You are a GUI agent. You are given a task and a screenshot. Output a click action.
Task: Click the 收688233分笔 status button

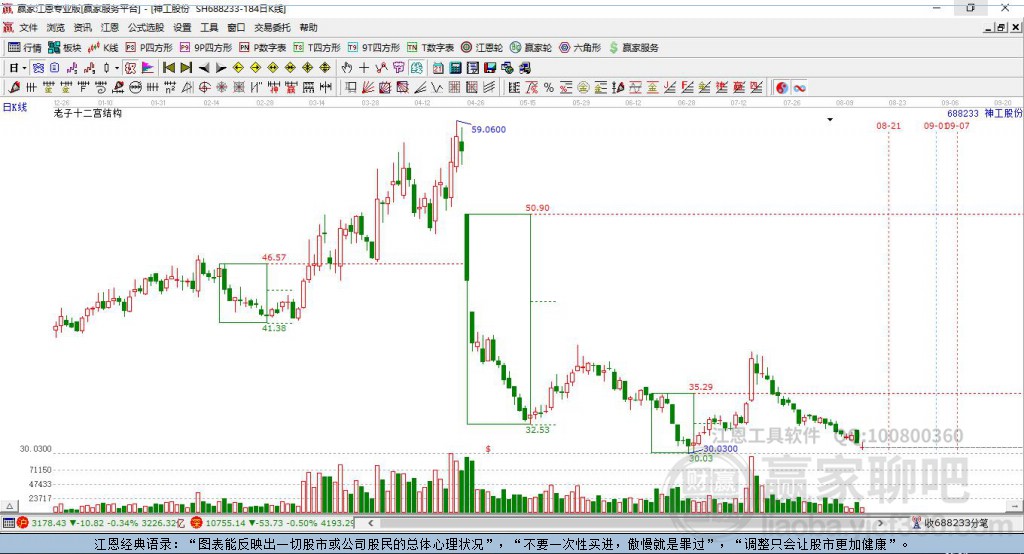pos(950,523)
